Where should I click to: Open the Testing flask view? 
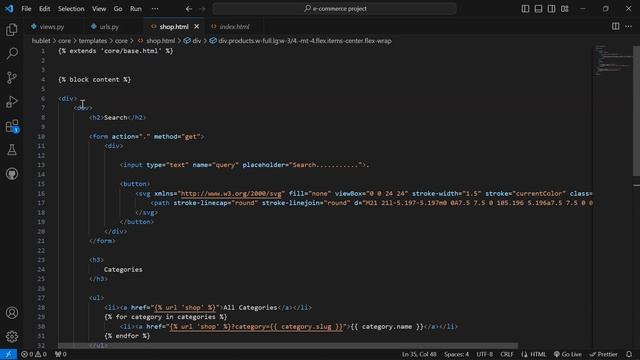point(12,150)
